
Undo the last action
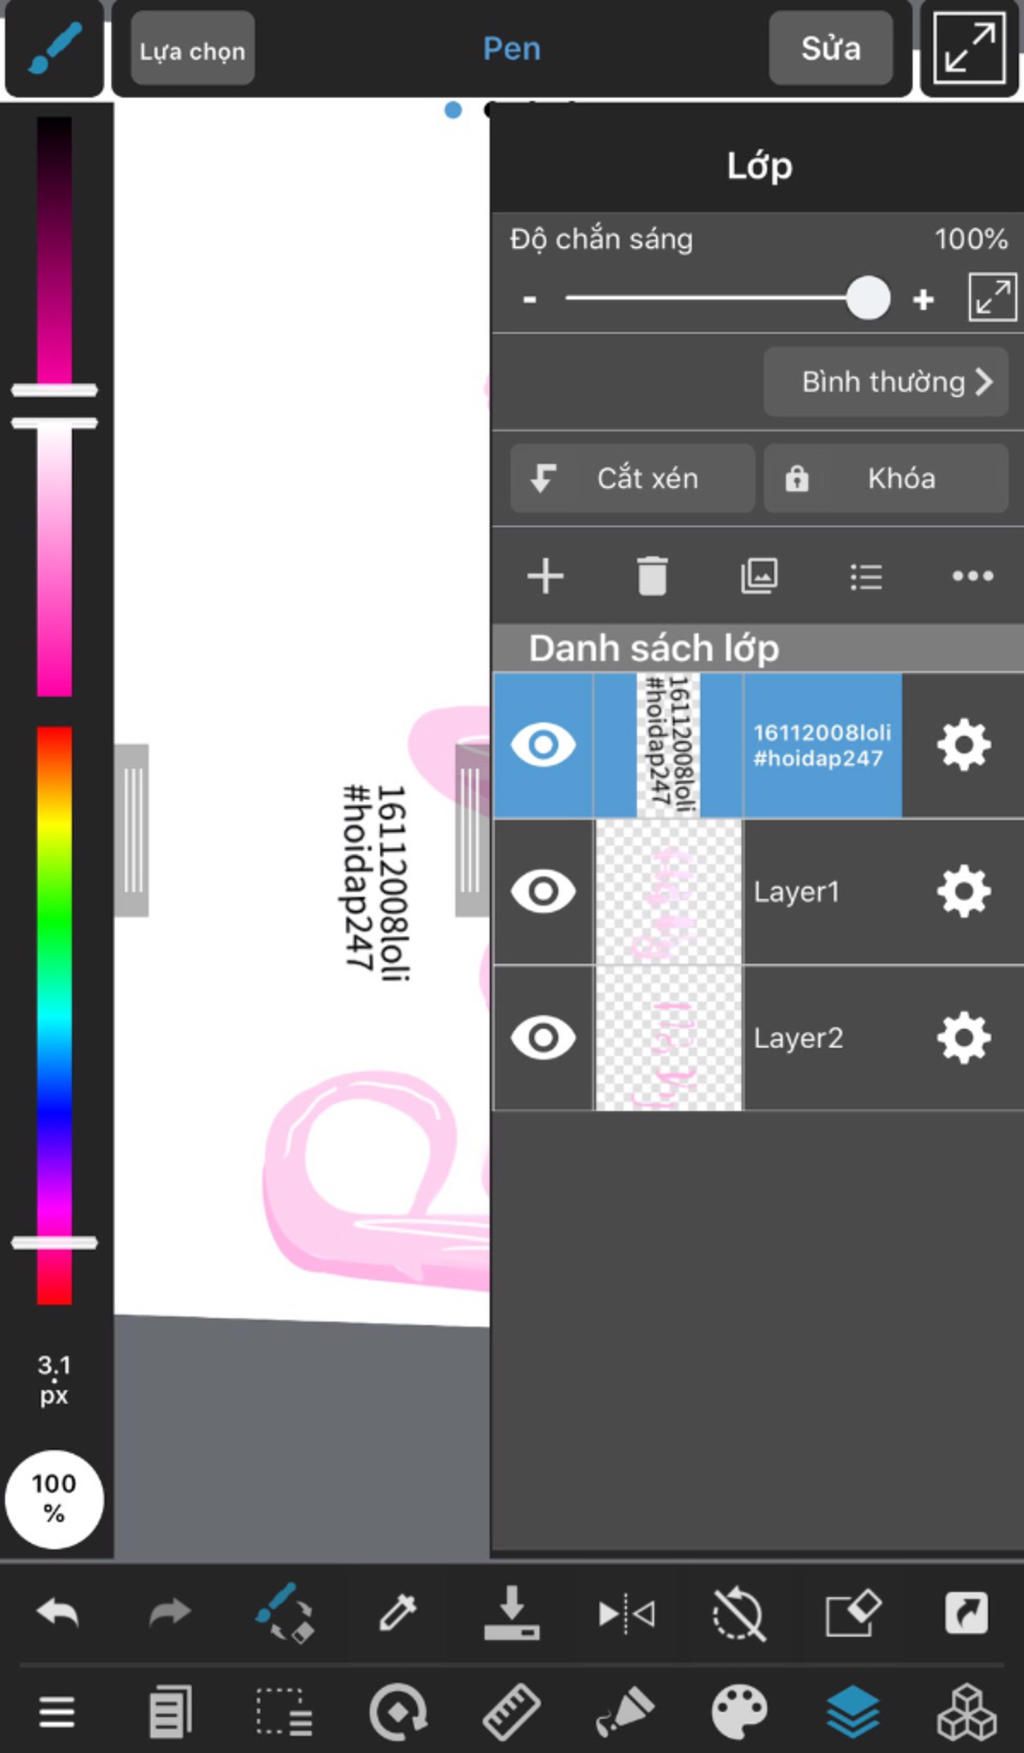click(58, 1612)
